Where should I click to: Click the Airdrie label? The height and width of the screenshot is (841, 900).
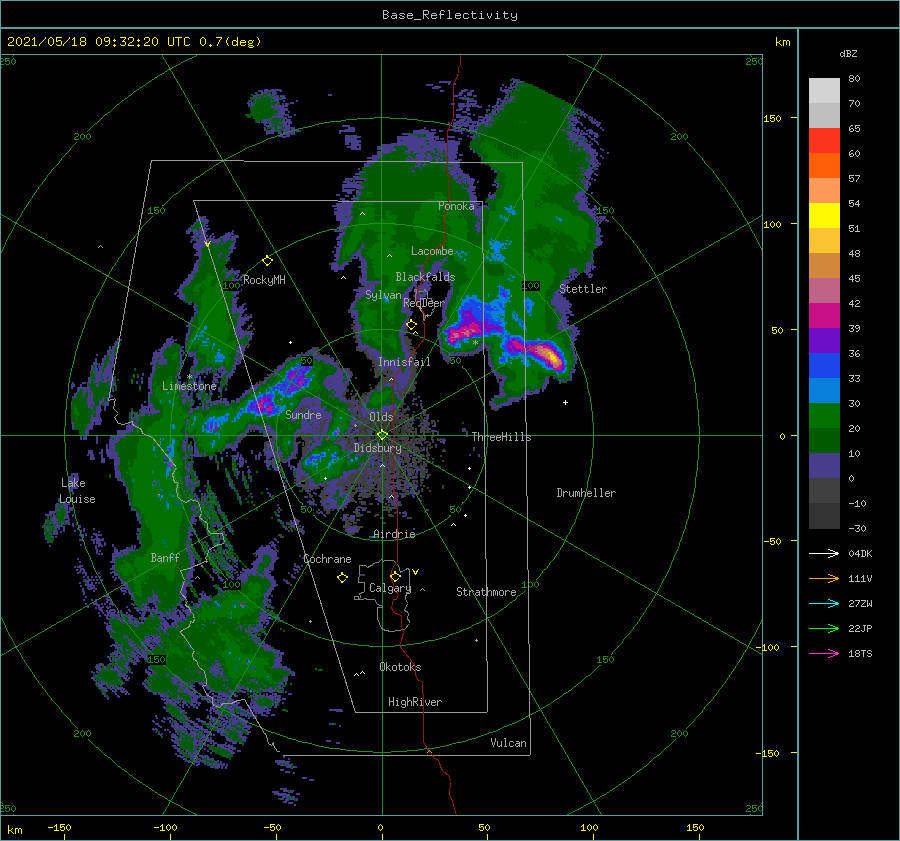(394, 534)
